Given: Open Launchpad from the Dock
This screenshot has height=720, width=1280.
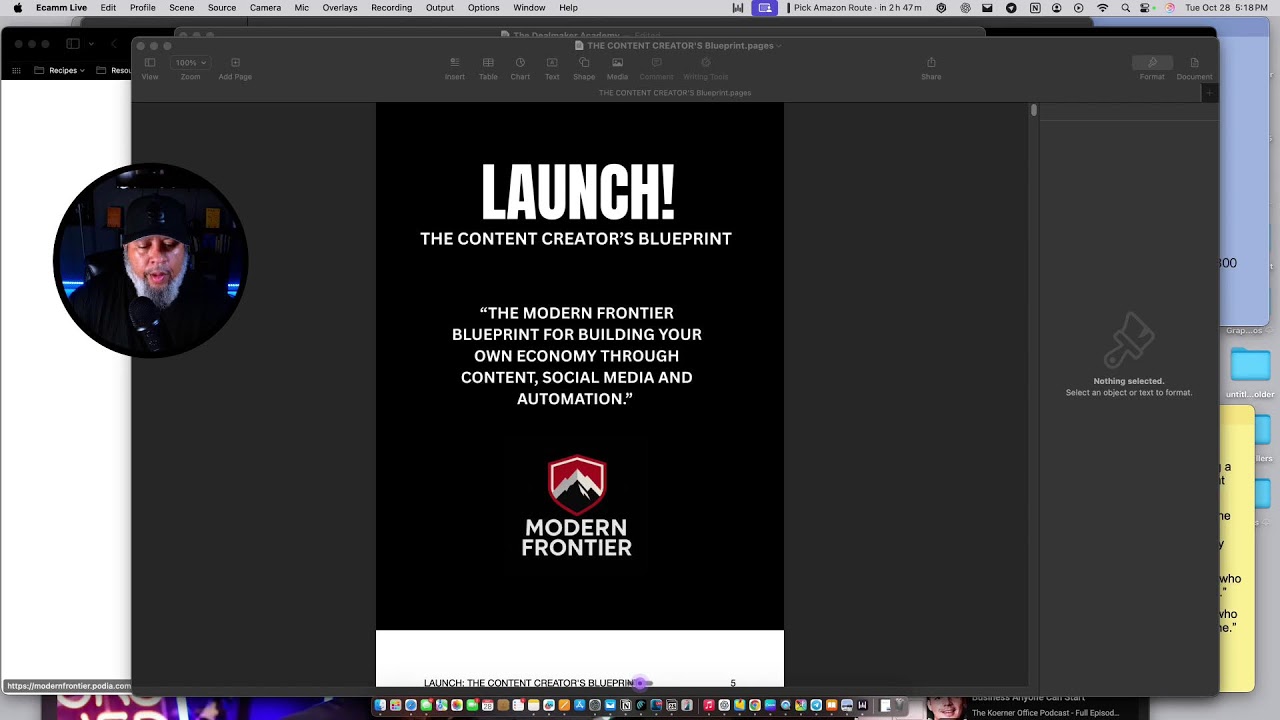Looking at the screenshot, I should pos(395,706).
